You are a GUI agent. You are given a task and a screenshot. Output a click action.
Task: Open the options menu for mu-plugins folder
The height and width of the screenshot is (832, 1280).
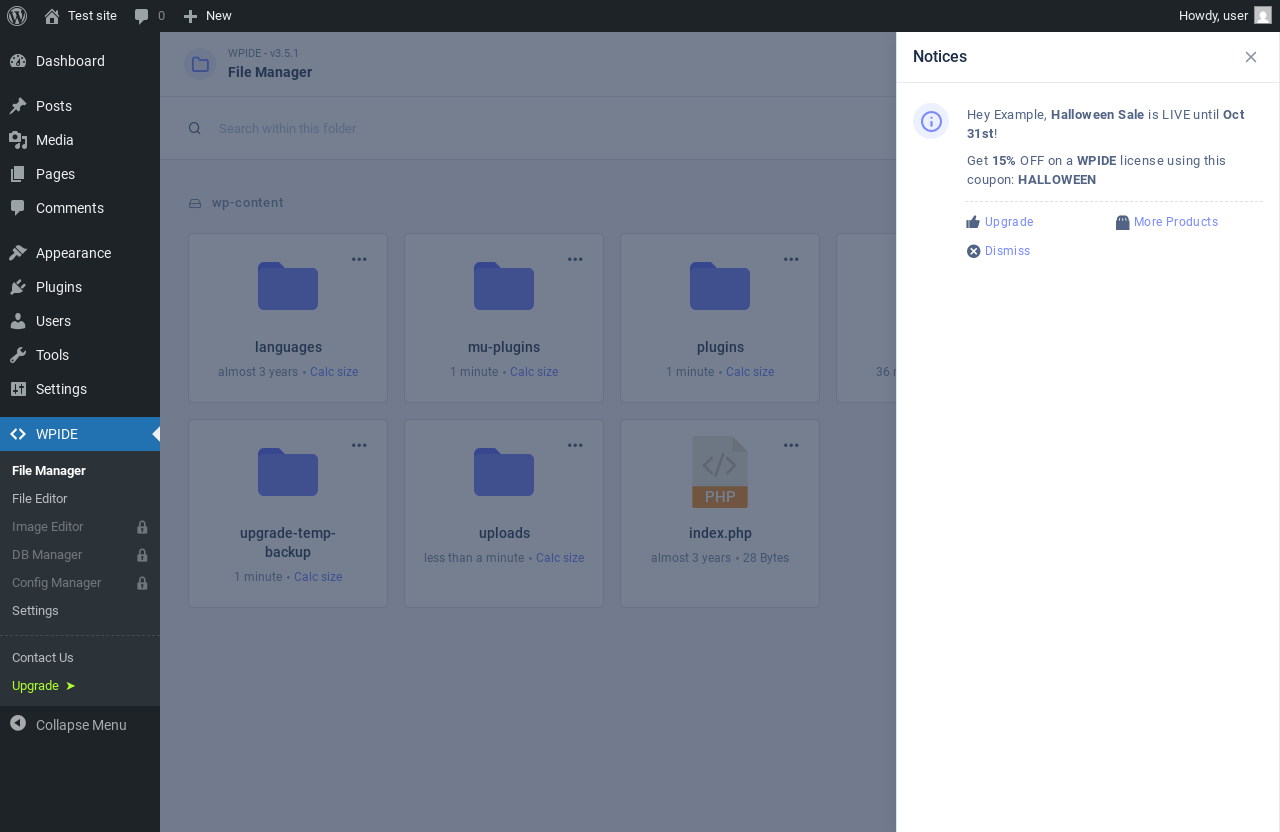[575, 260]
